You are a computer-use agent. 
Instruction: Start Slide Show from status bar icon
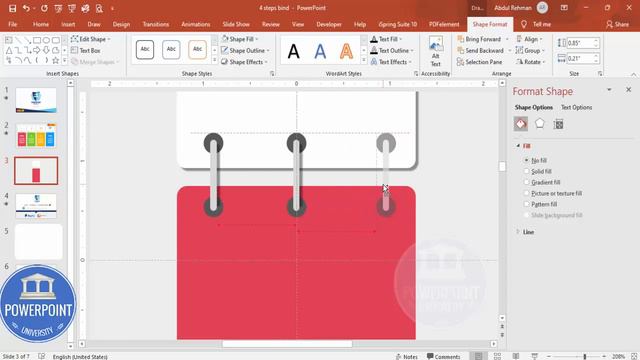click(534, 356)
